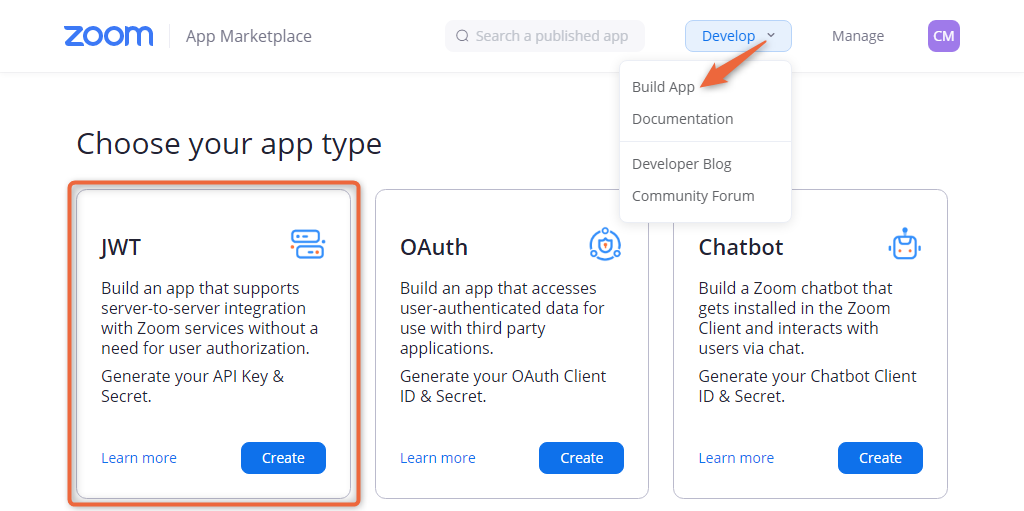Click the OAuth shield icon
Image resolution: width=1024 pixels, height=511 pixels.
[x=605, y=244]
